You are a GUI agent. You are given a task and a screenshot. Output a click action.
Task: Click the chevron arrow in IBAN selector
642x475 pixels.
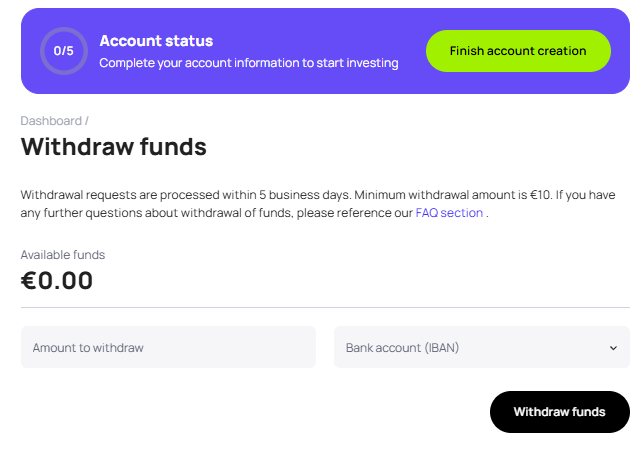613,348
